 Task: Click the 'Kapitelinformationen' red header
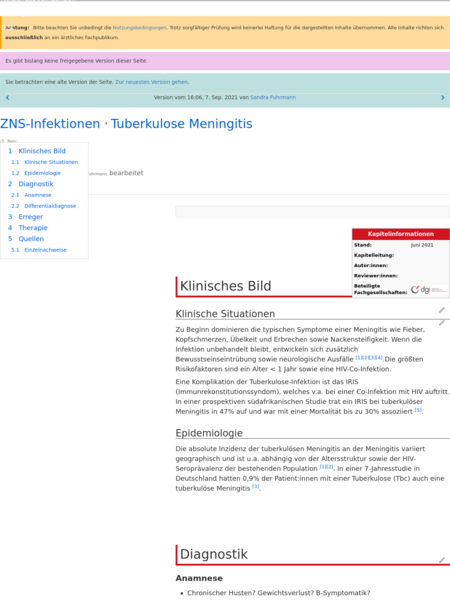coord(401,234)
